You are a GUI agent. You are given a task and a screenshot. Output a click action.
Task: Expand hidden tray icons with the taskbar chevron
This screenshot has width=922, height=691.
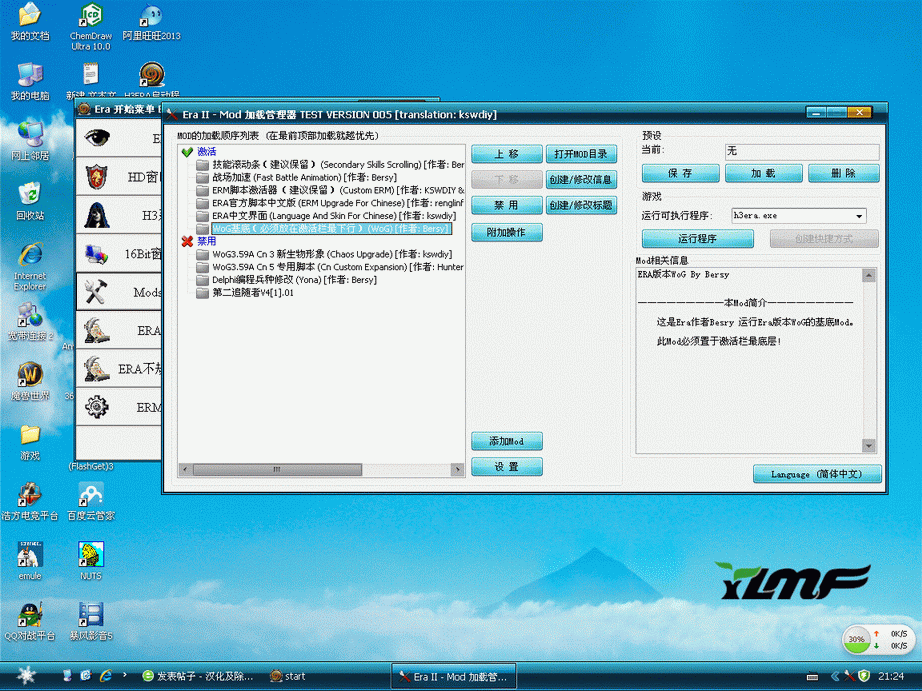pos(834,676)
